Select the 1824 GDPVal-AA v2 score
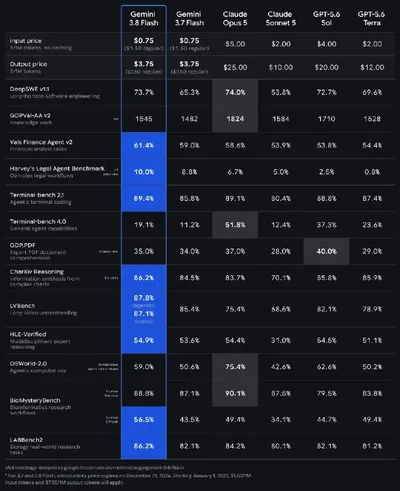400x491 pixels. [x=235, y=119]
